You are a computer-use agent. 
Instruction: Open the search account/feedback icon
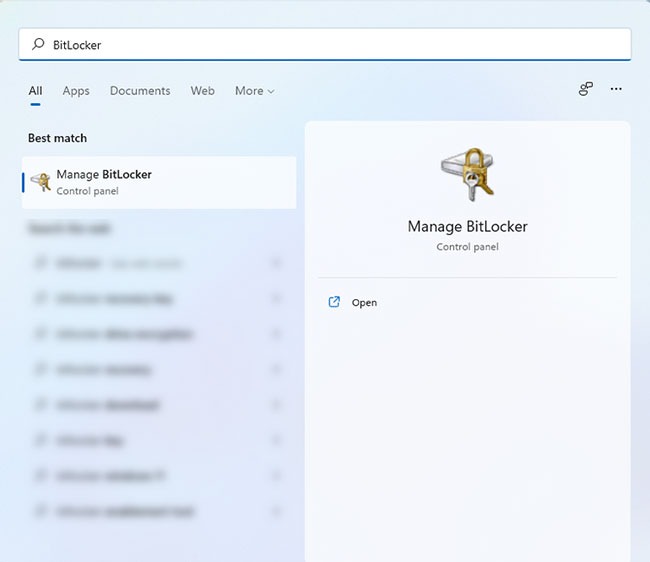[586, 89]
